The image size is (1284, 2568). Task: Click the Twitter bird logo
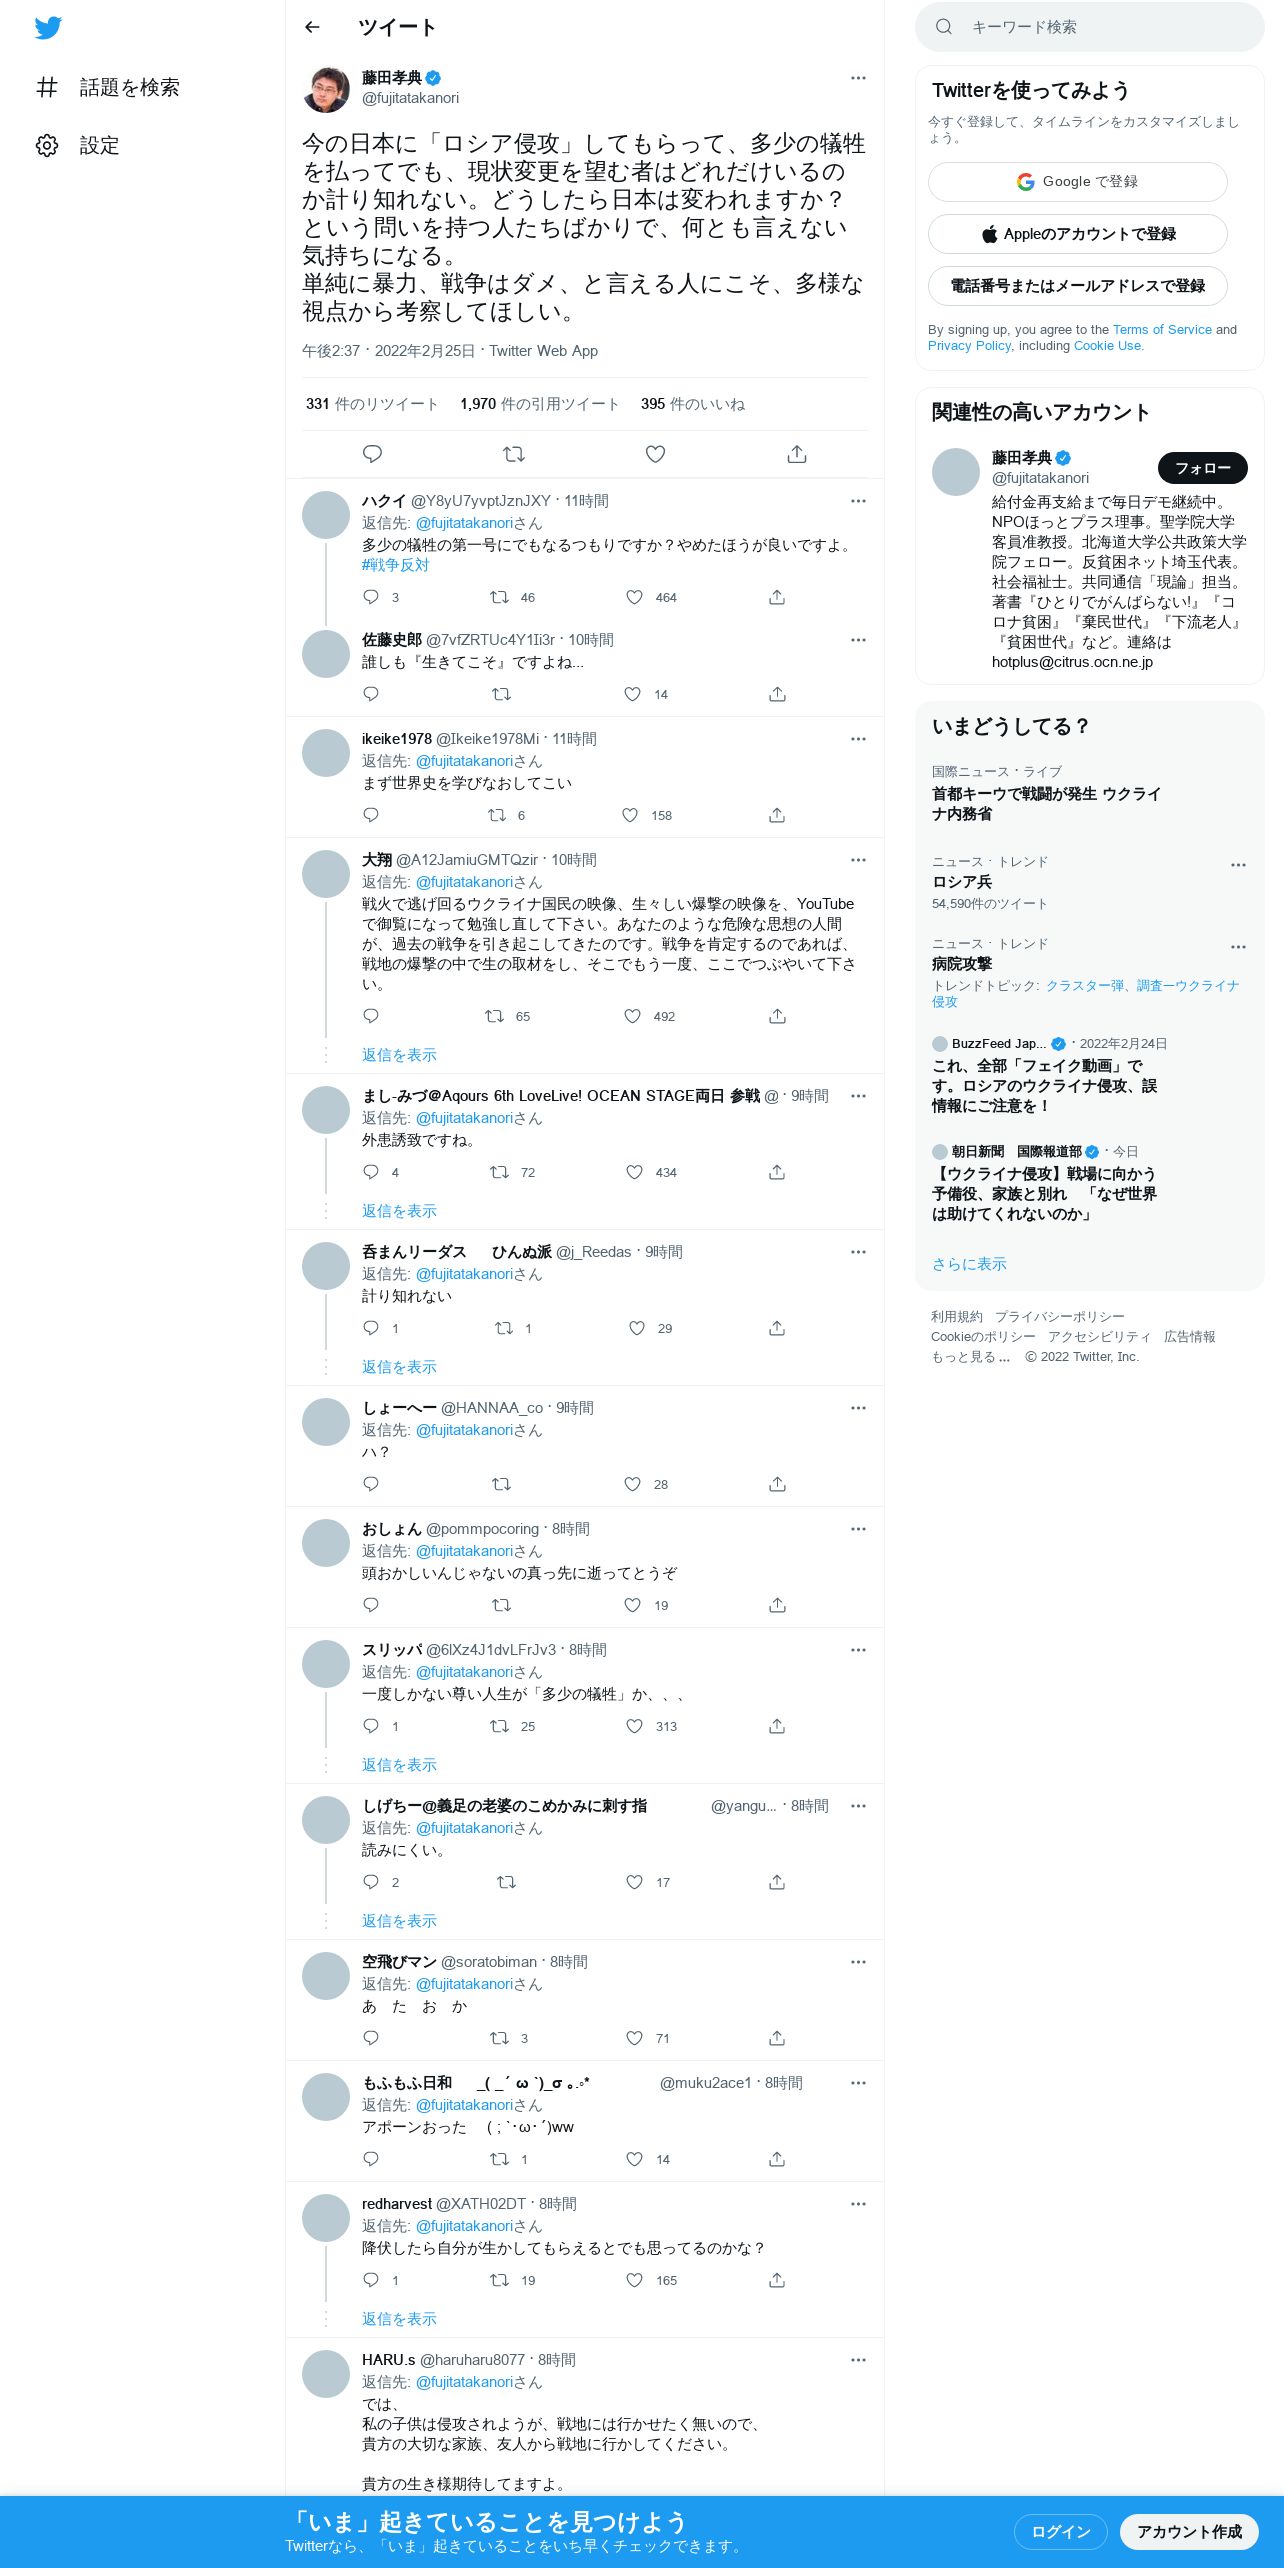tap(48, 28)
